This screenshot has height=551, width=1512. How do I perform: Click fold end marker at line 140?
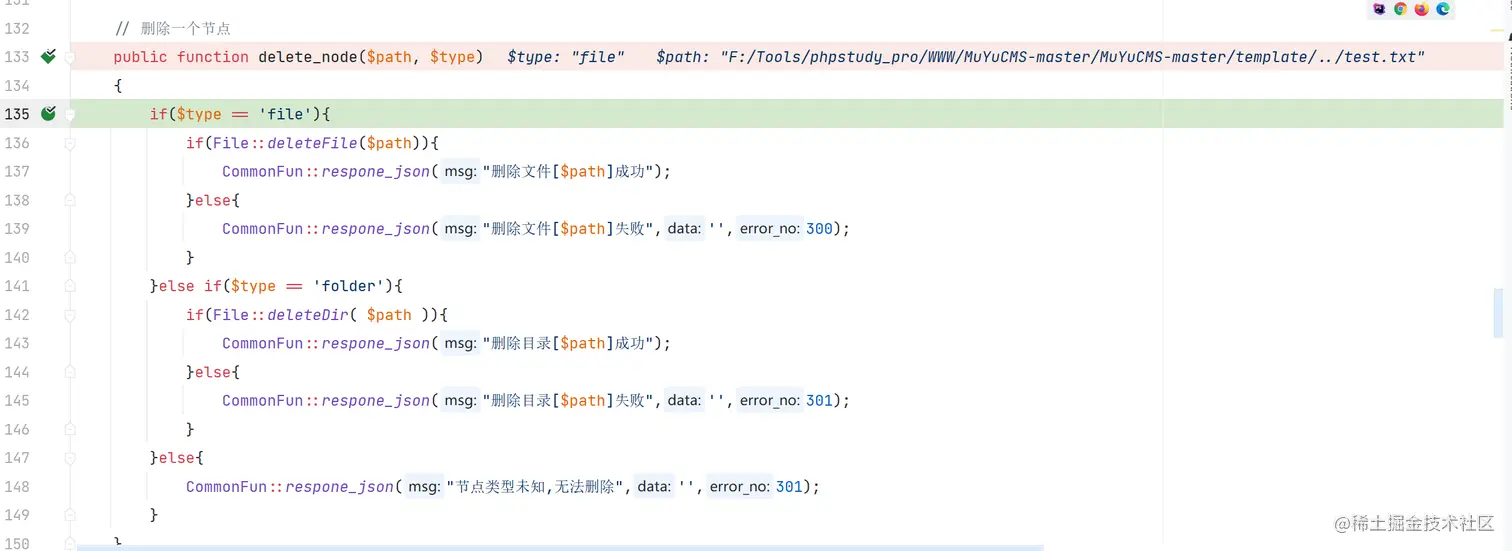click(70, 258)
